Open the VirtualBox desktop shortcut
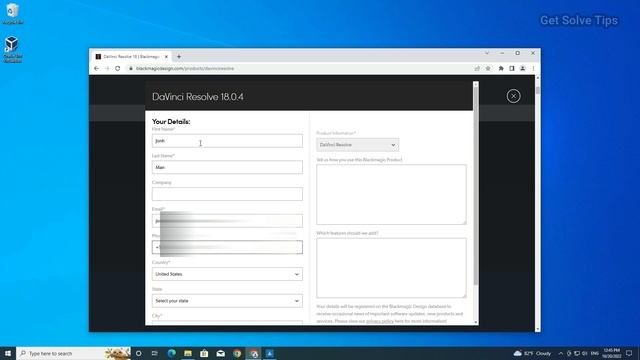 point(12,49)
